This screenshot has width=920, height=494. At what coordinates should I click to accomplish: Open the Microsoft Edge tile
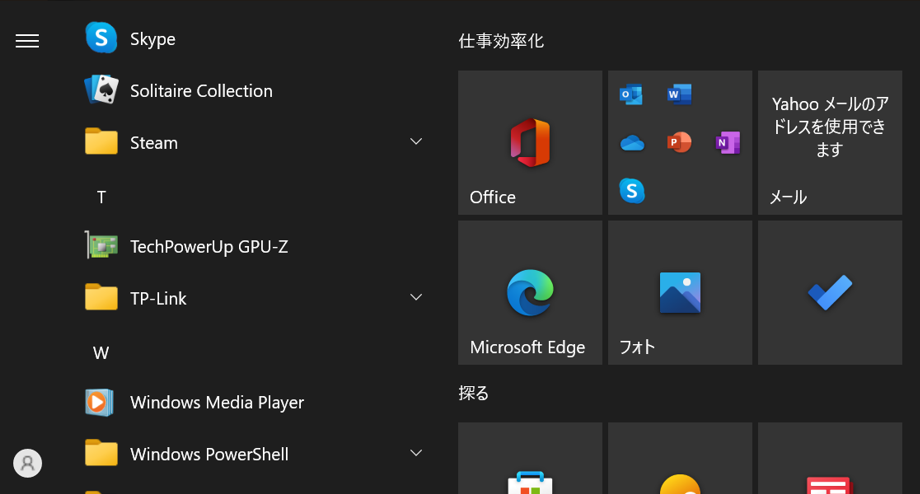click(530, 293)
